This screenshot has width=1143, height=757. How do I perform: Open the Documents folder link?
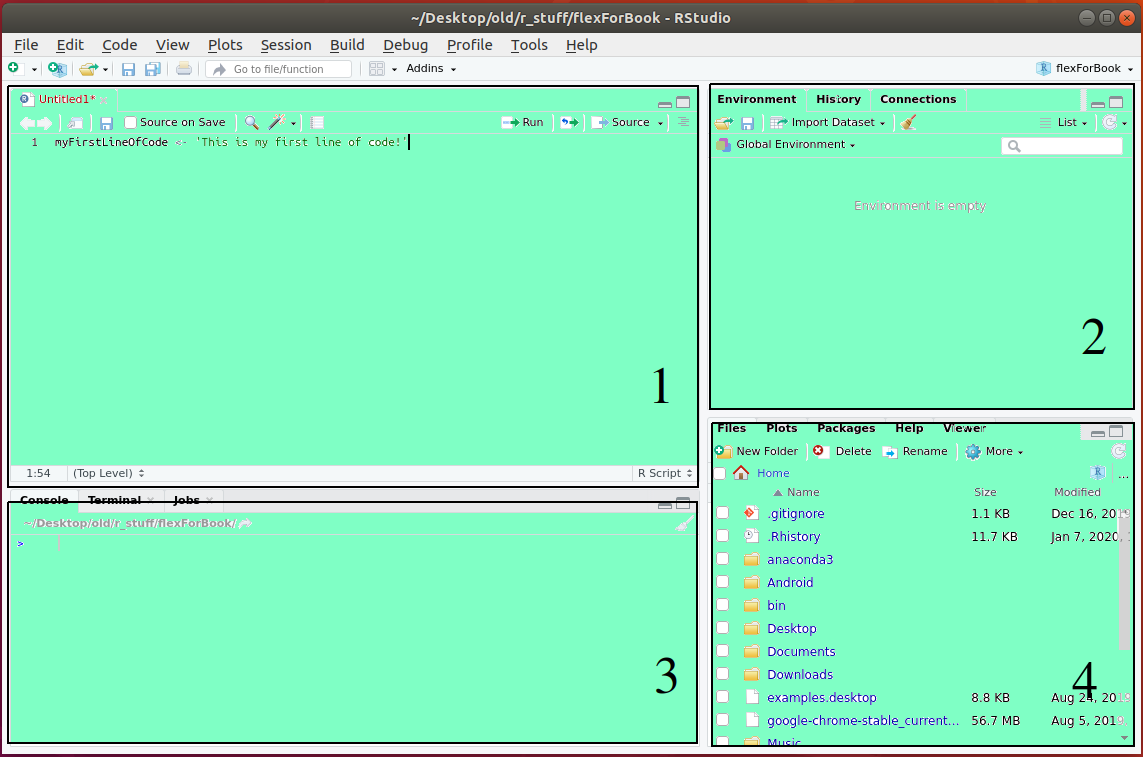801,651
